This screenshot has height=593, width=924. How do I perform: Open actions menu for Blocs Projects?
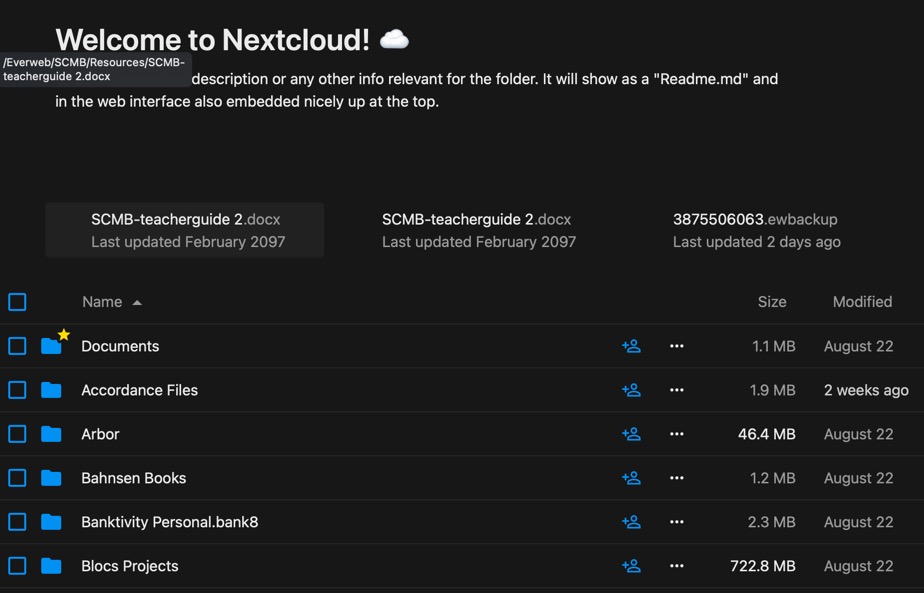click(x=676, y=566)
